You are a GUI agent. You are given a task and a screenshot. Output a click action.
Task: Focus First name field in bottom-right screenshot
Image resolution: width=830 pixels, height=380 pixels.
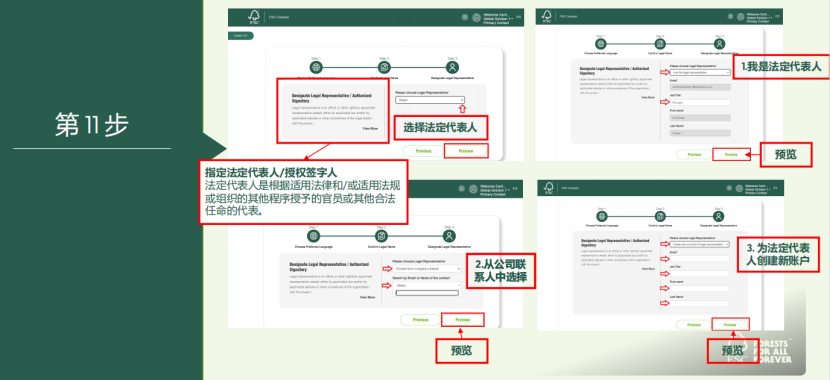coord(699,289)
